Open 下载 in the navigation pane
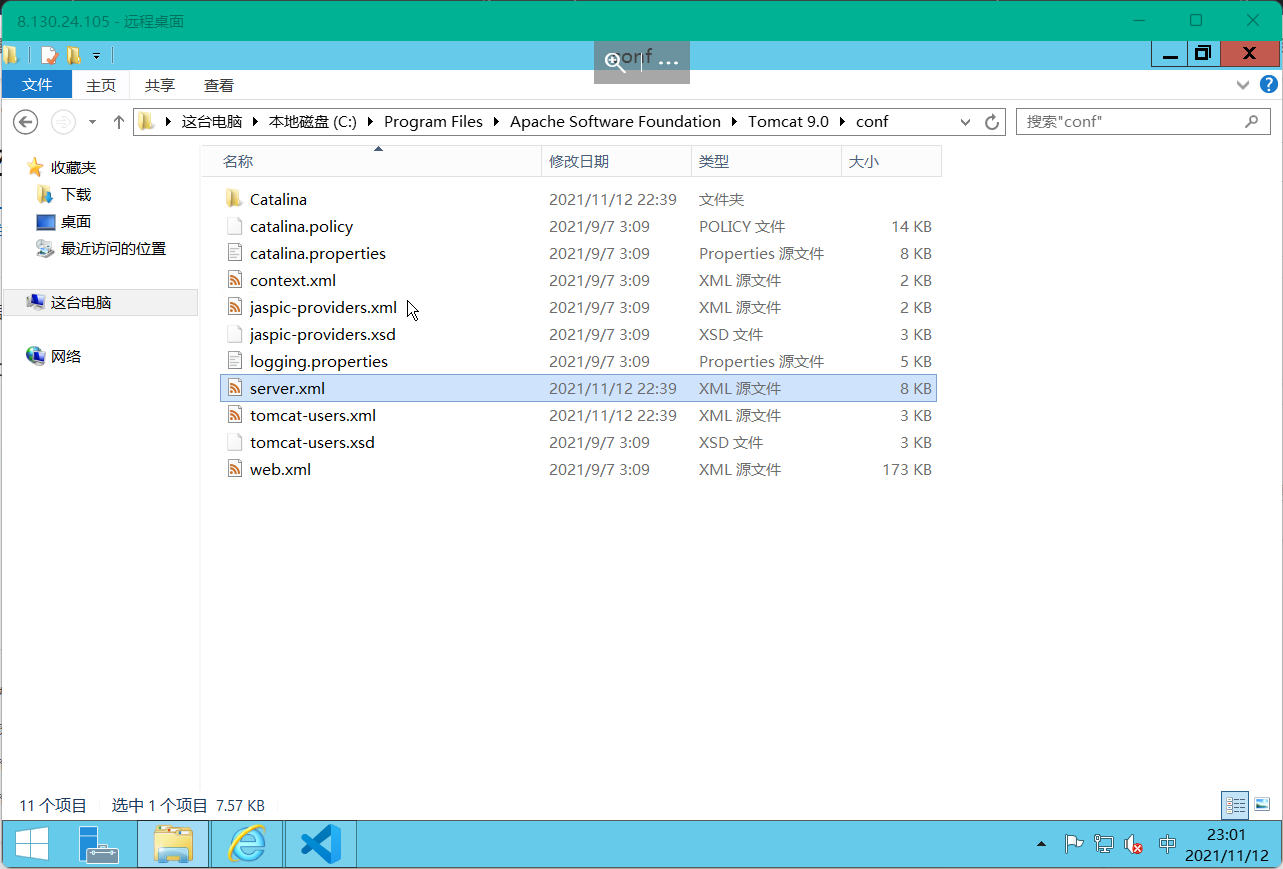The height and width of the screenshot is (869, 1283). click(x=76, y=194)
